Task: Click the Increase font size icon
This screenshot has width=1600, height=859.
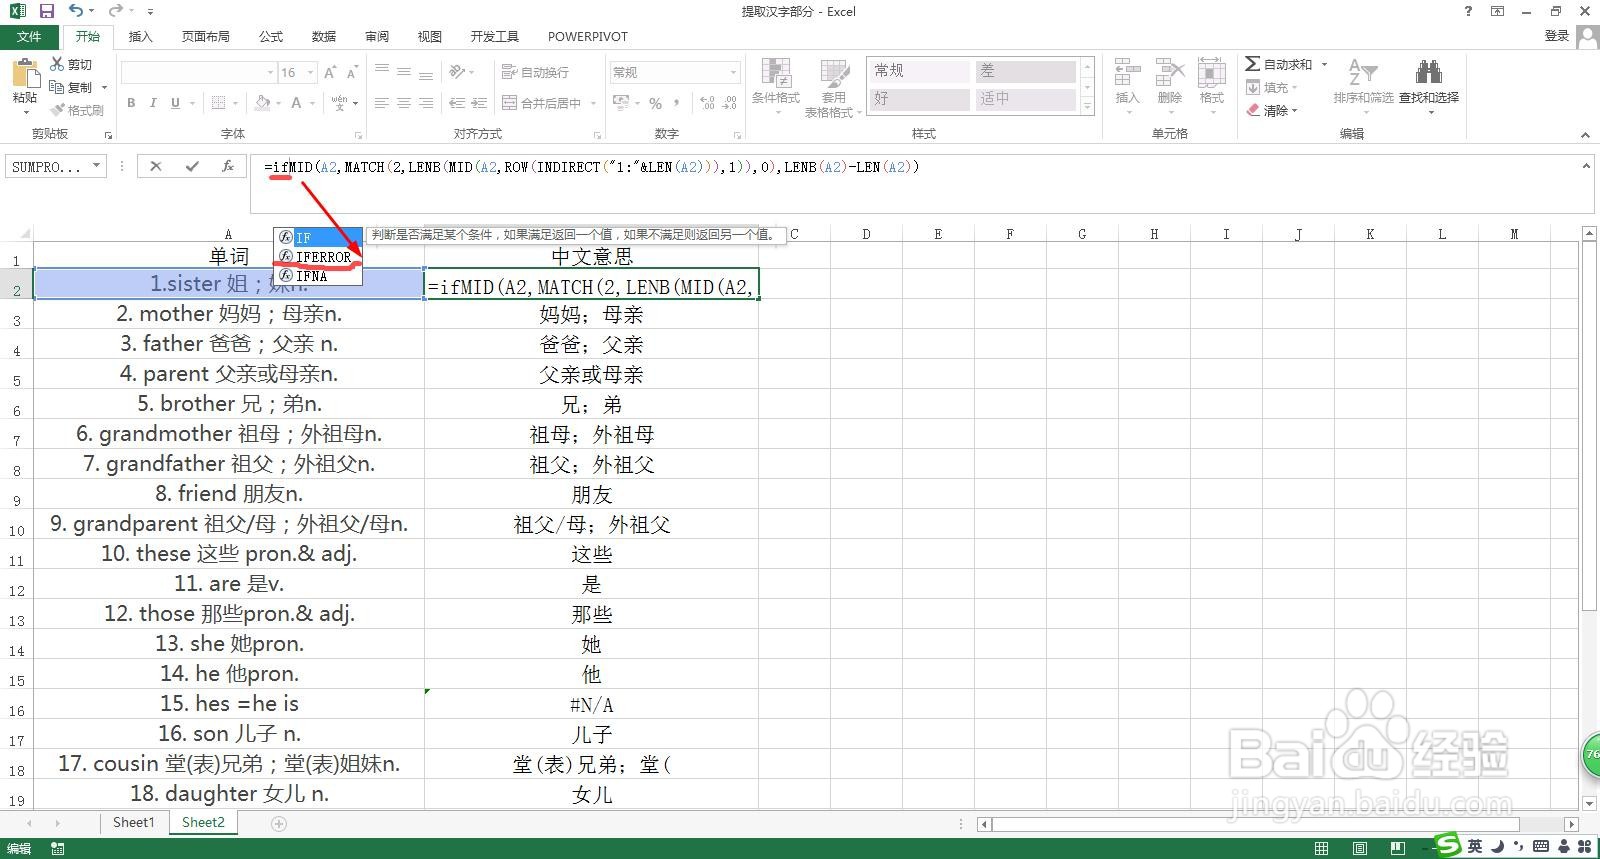Action: pyautogui.click(x=331, y=73)
